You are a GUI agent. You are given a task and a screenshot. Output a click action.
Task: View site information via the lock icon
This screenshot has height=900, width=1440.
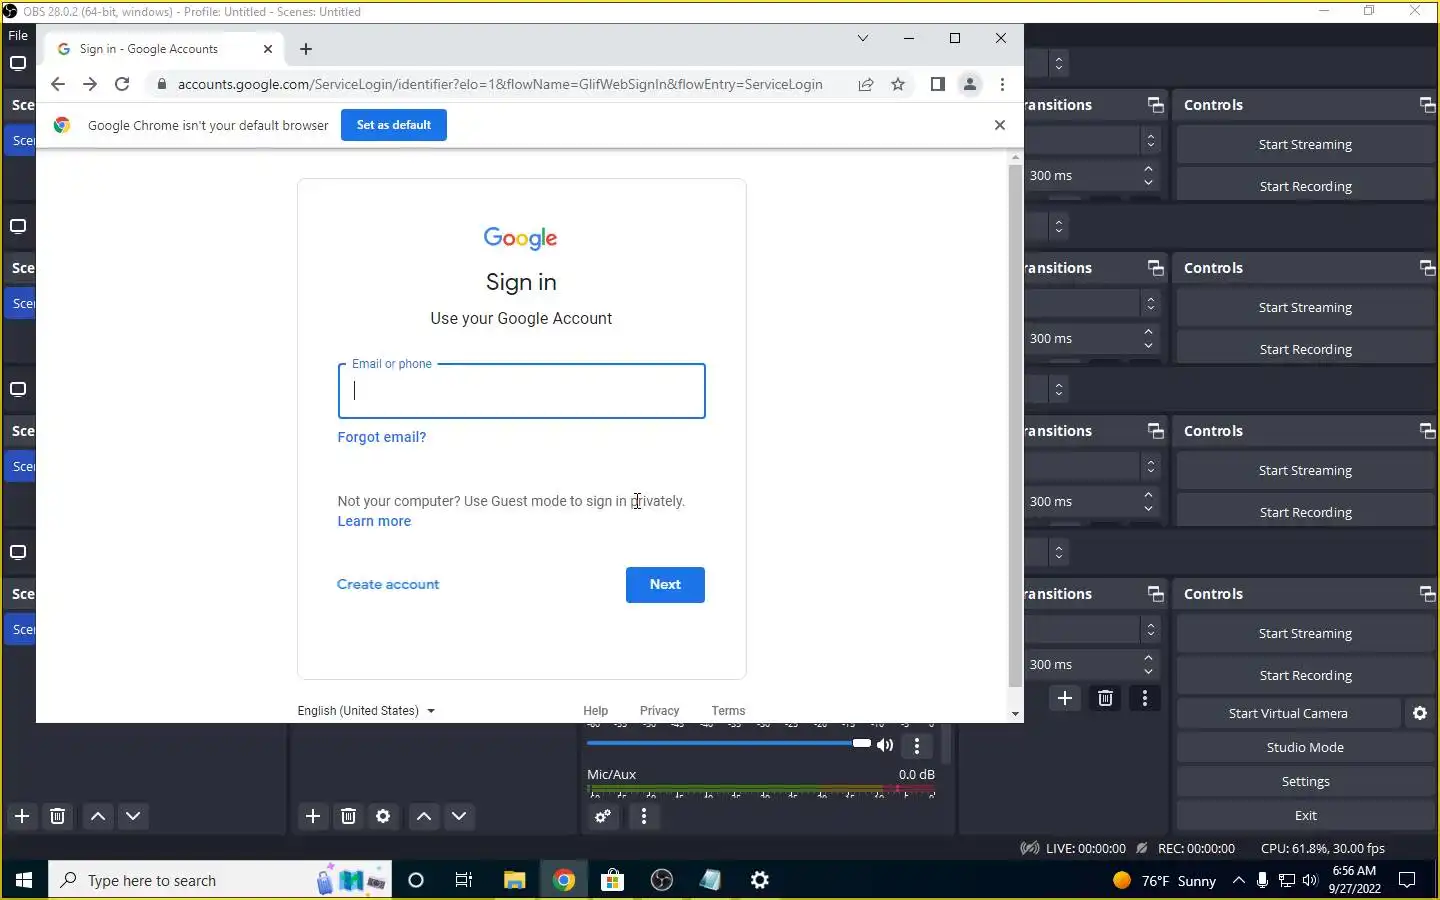click(162, 84)
